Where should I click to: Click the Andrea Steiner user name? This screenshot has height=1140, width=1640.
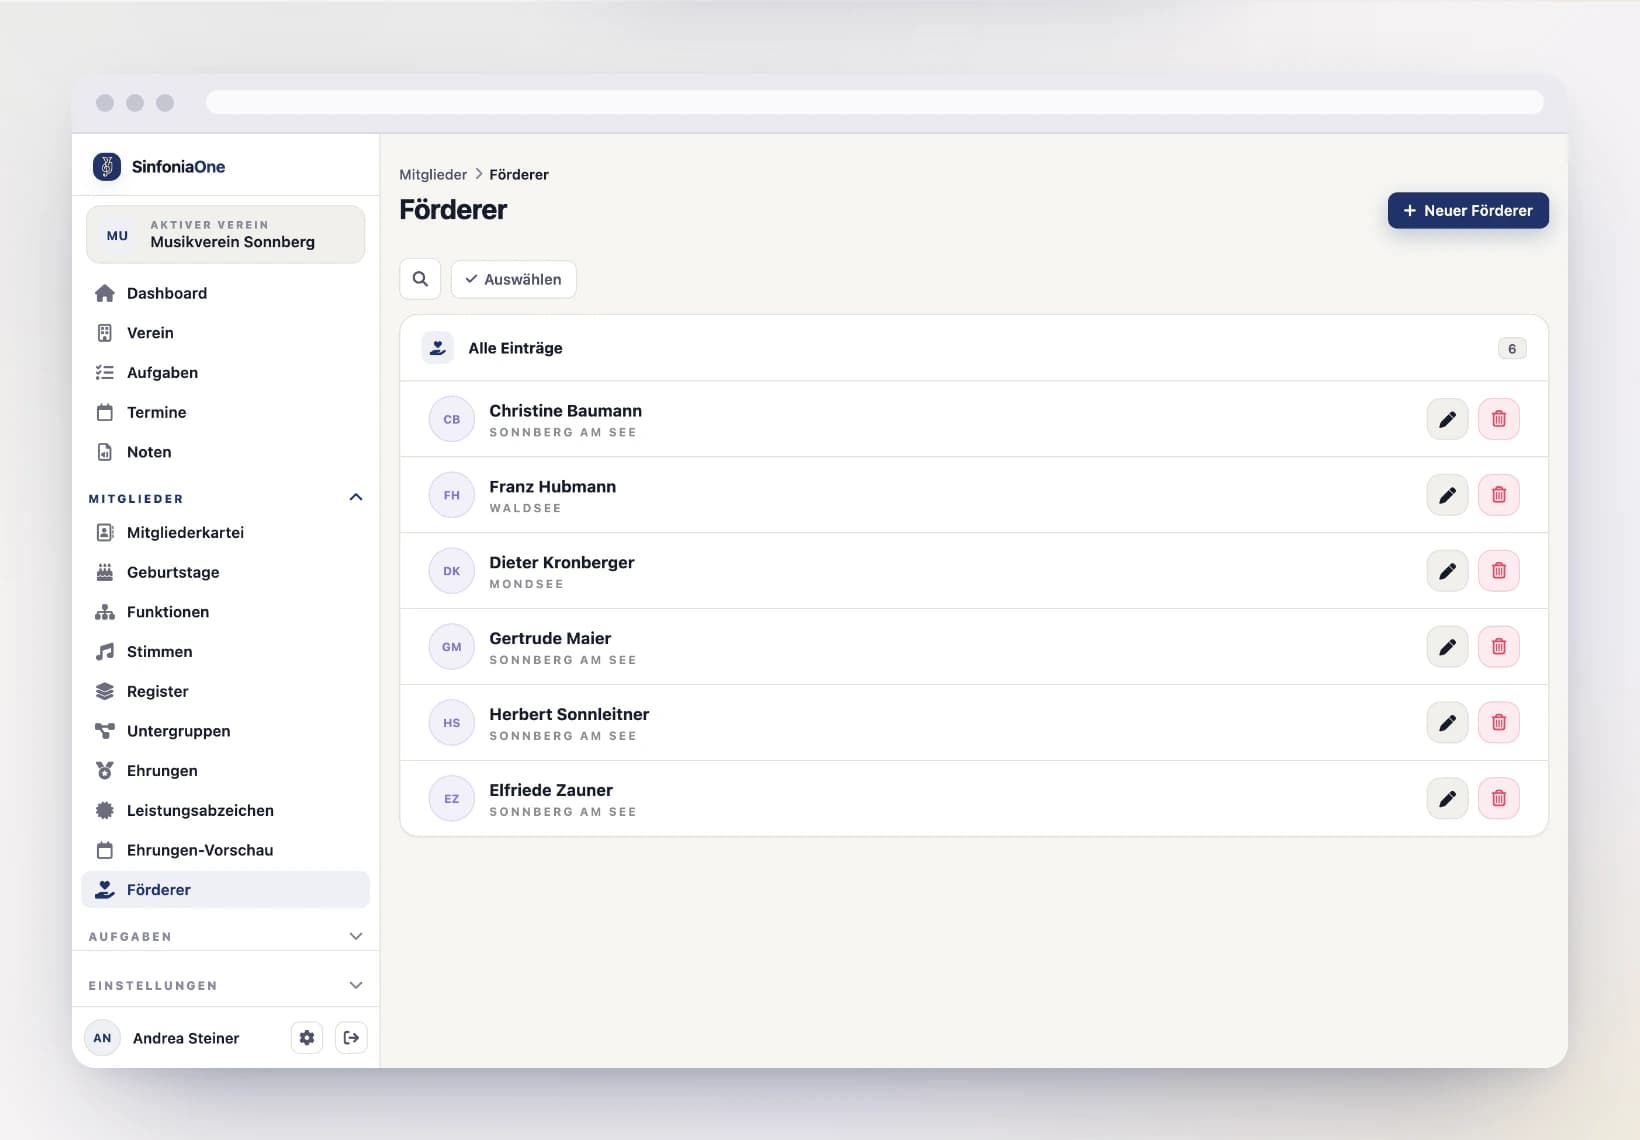coord(186,1038)
